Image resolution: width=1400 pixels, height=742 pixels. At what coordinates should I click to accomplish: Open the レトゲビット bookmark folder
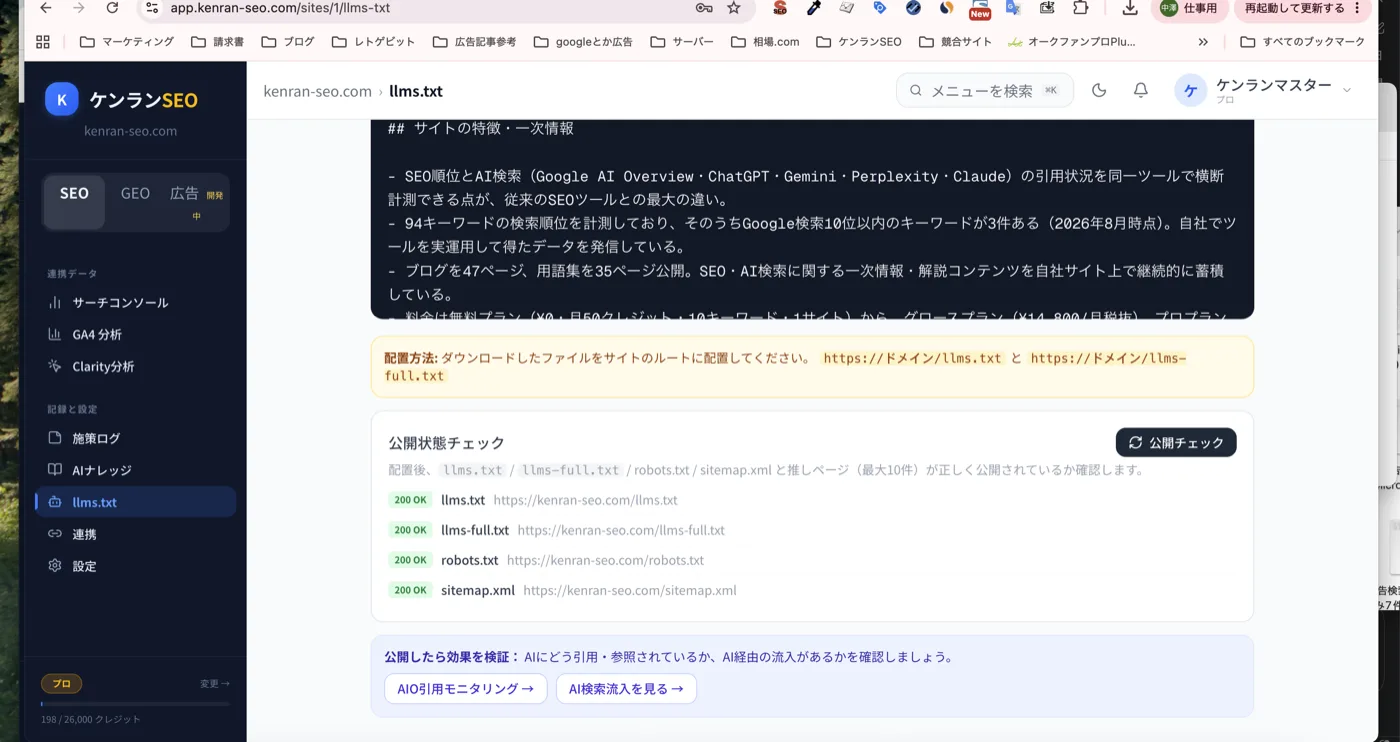click(x=375, y=42)
